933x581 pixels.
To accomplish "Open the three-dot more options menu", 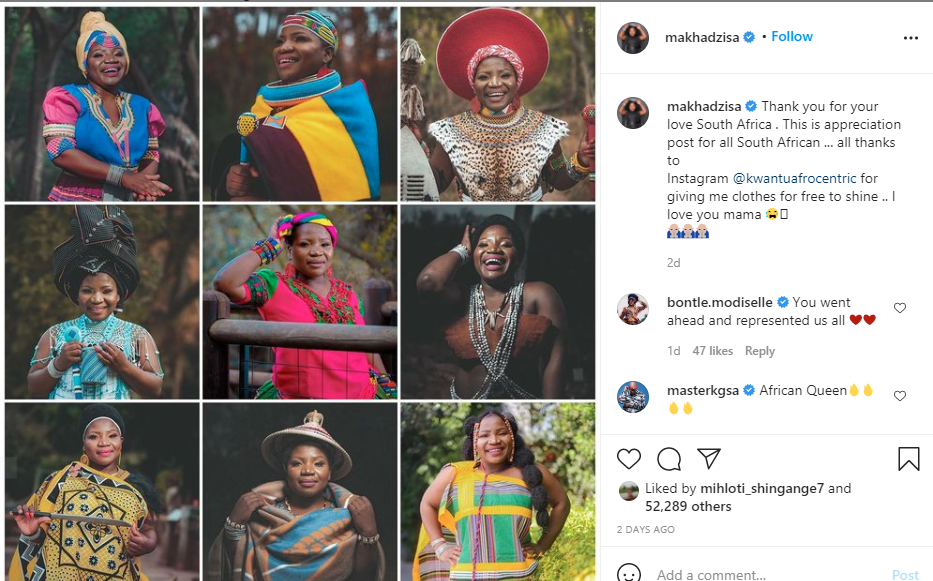I will [910, 38].
